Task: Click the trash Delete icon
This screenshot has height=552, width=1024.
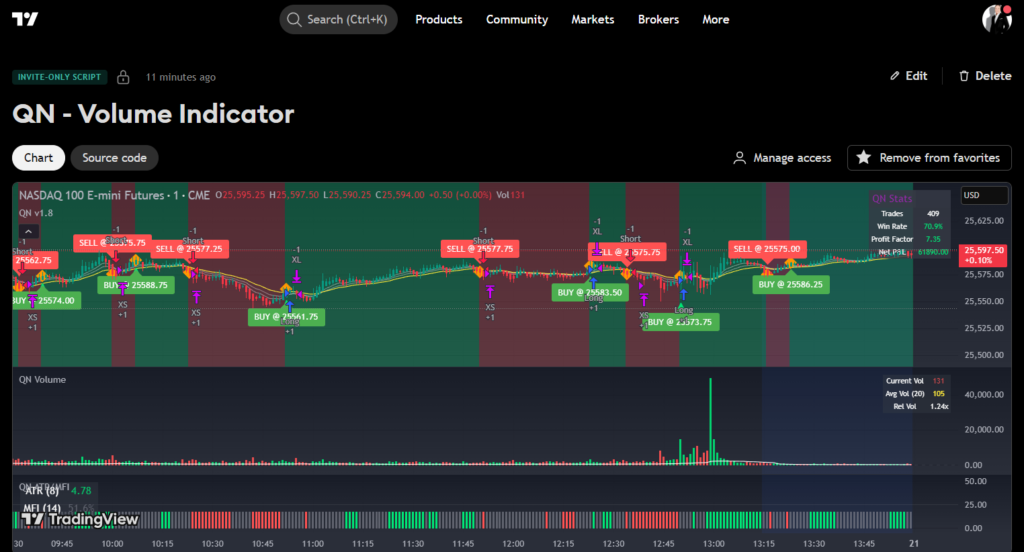Action: (964, 76)
